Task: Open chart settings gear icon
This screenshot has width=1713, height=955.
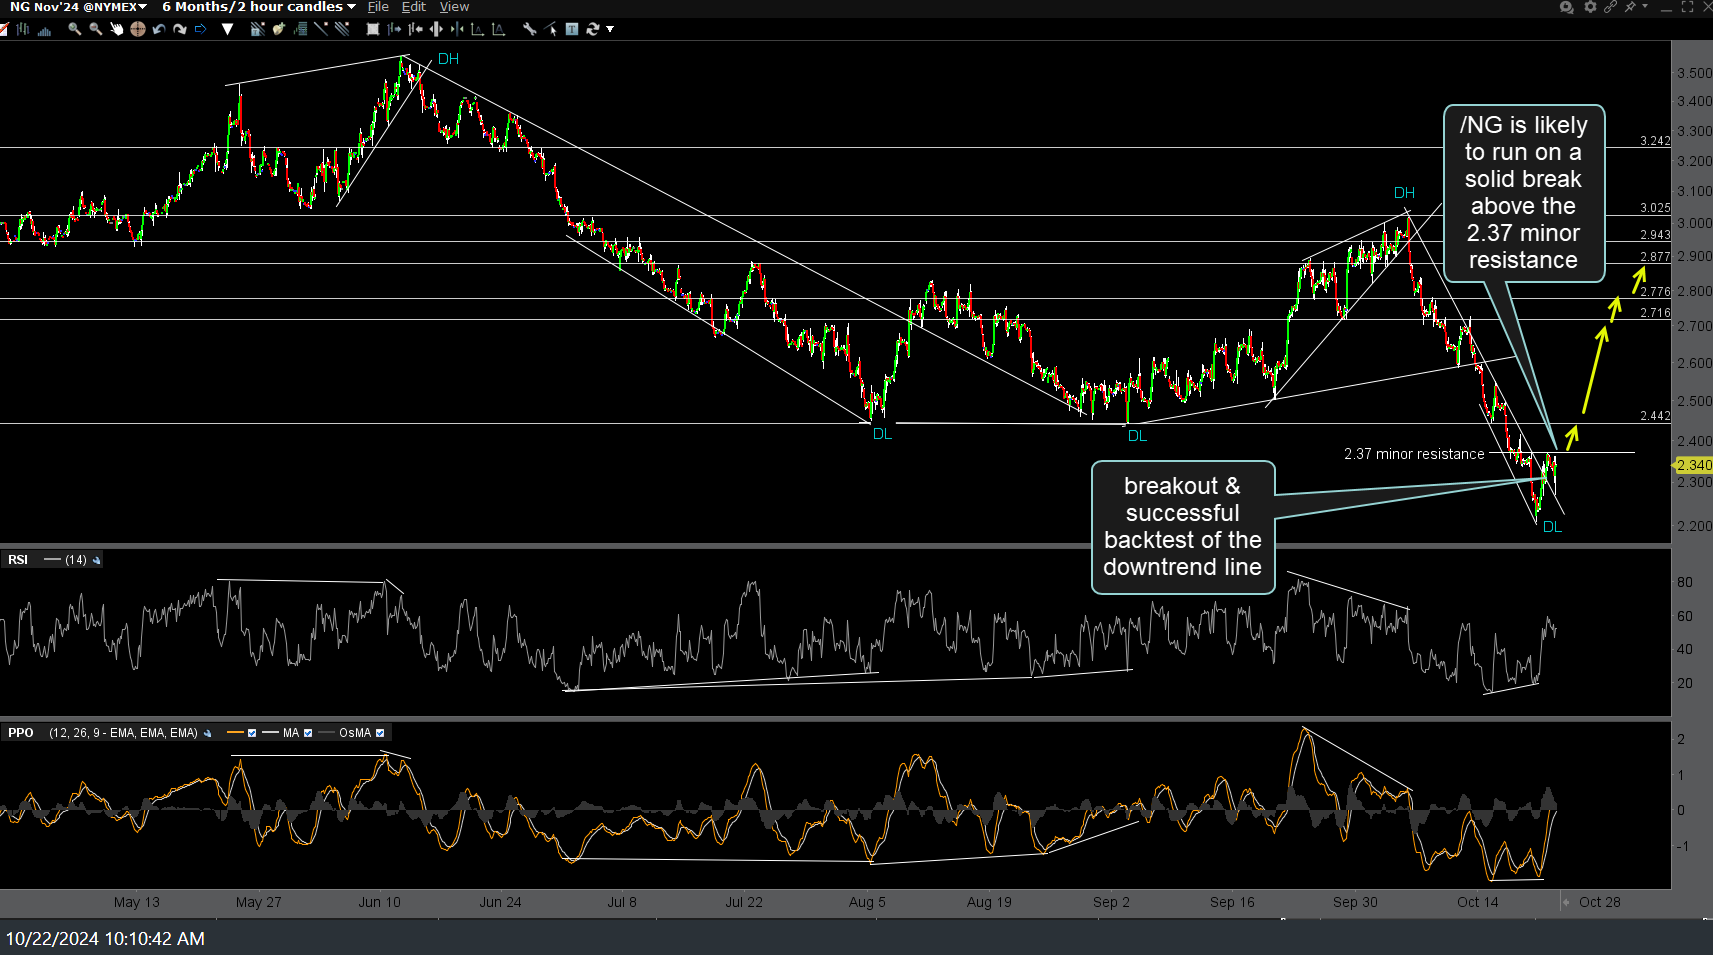Action: [1590, 7]
